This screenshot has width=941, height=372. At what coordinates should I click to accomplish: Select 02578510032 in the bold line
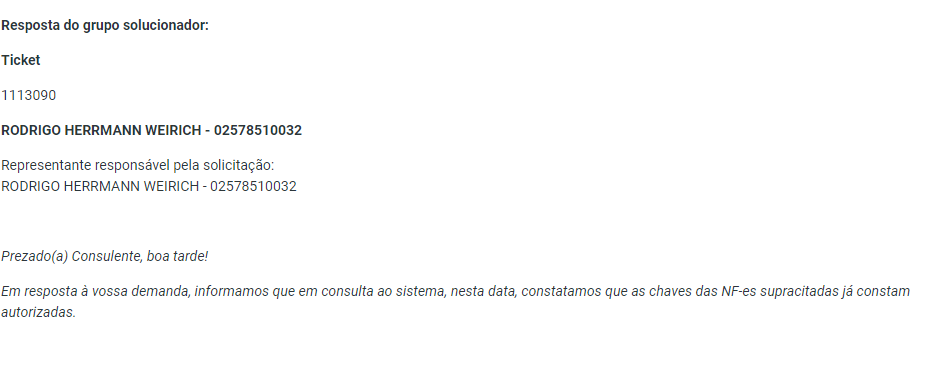(258, 130)
